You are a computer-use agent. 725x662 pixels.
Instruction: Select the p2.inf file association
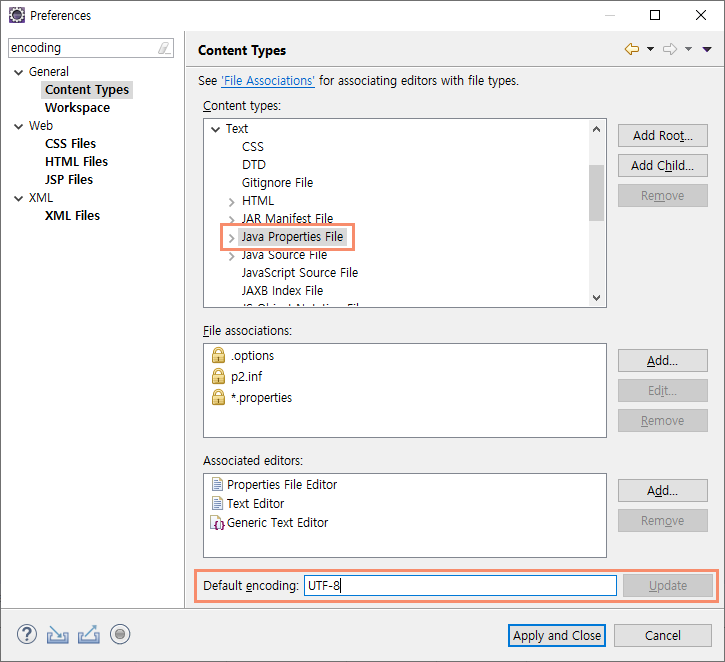[246, 376]
